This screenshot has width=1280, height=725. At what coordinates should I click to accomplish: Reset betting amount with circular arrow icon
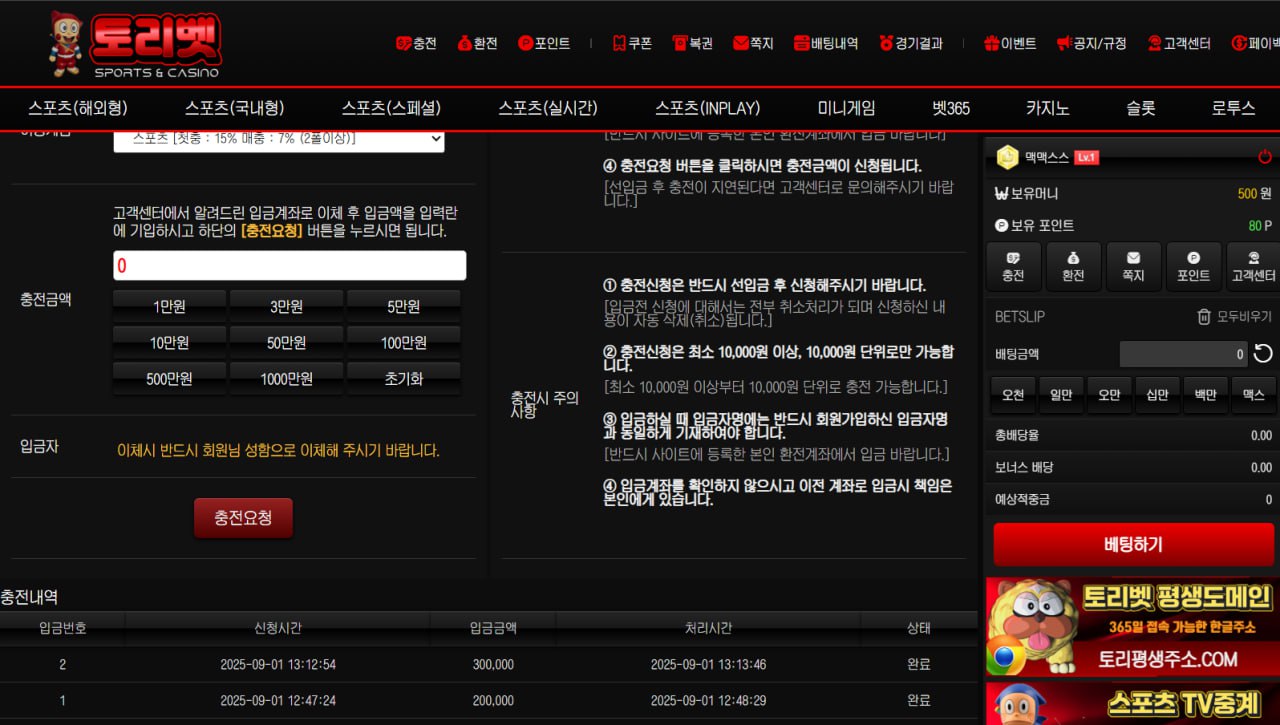[x=1263, y=354]
